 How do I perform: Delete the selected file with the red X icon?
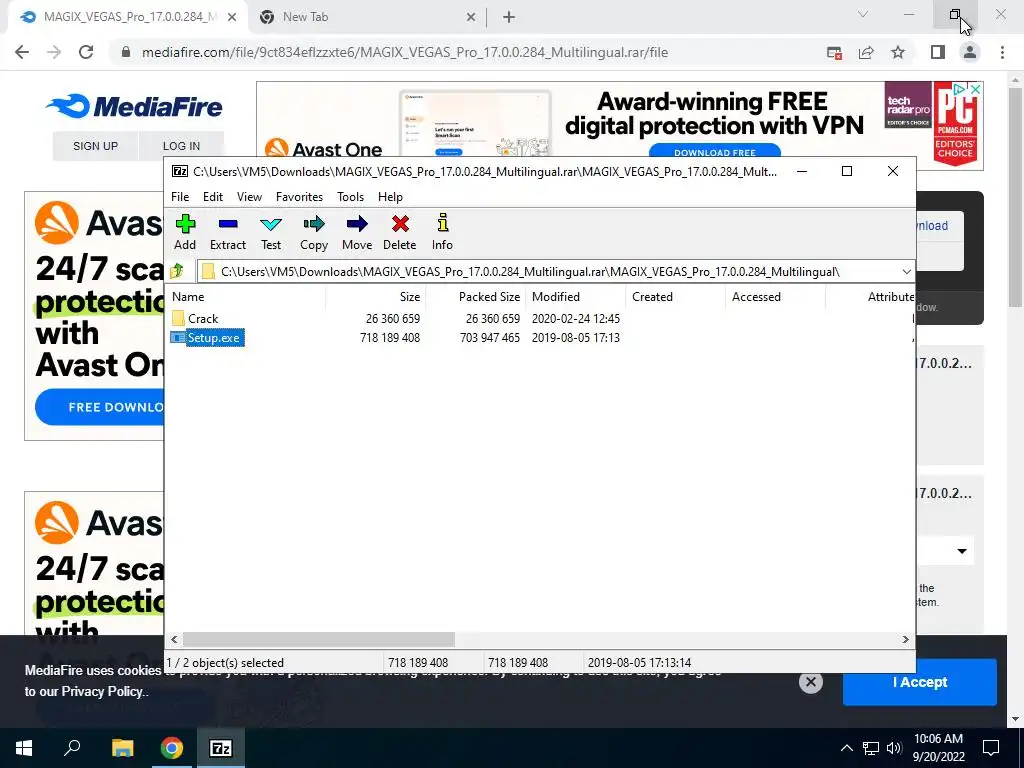coord(400,232)
